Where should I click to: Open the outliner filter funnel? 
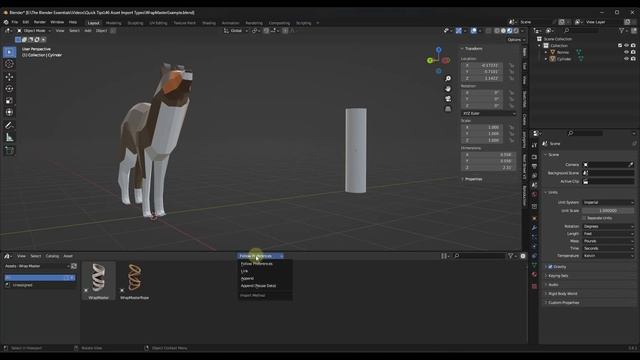(622, 31)
